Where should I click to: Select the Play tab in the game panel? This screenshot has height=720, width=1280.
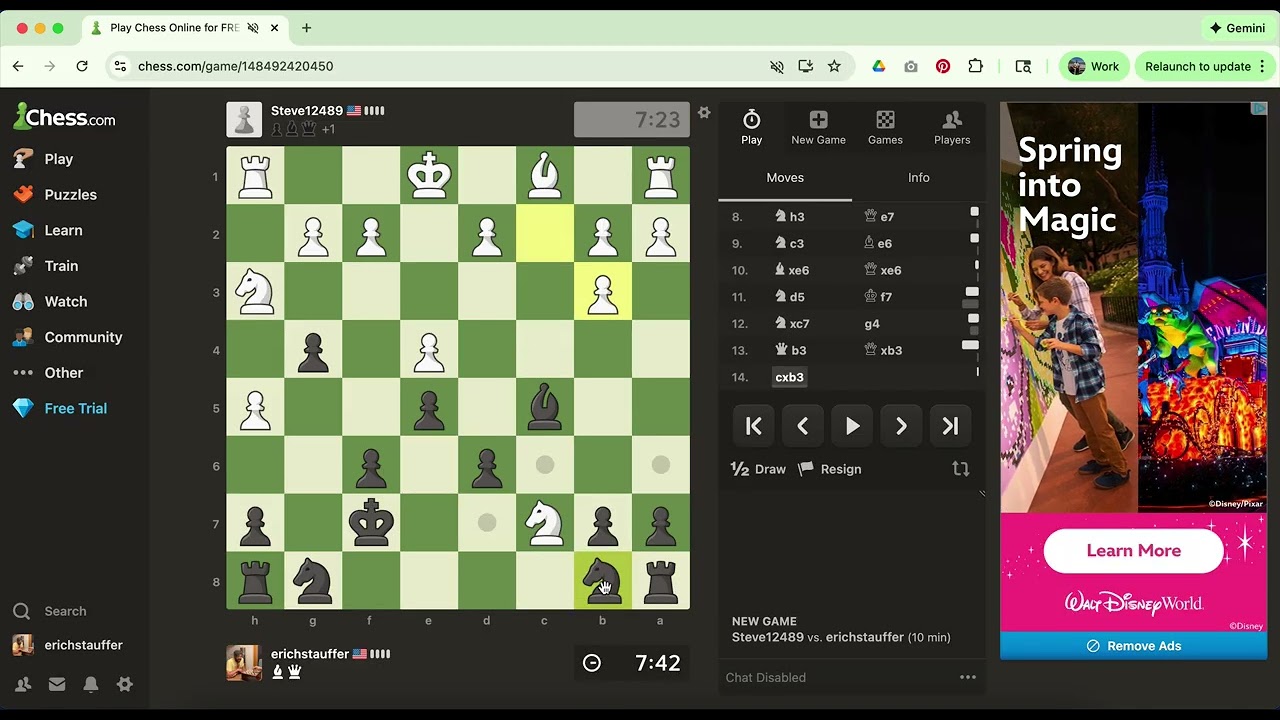click(752, 128)
